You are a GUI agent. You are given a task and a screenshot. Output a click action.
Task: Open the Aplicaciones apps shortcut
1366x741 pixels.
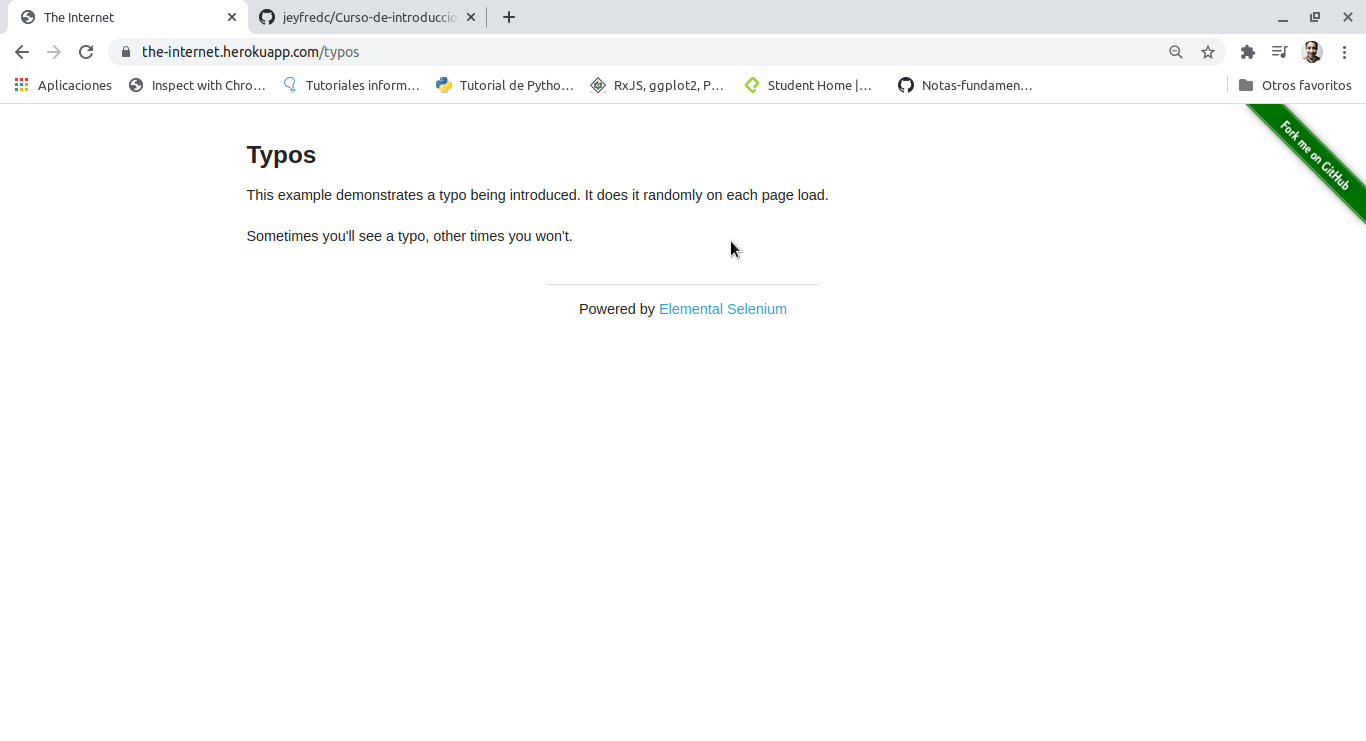63,85
